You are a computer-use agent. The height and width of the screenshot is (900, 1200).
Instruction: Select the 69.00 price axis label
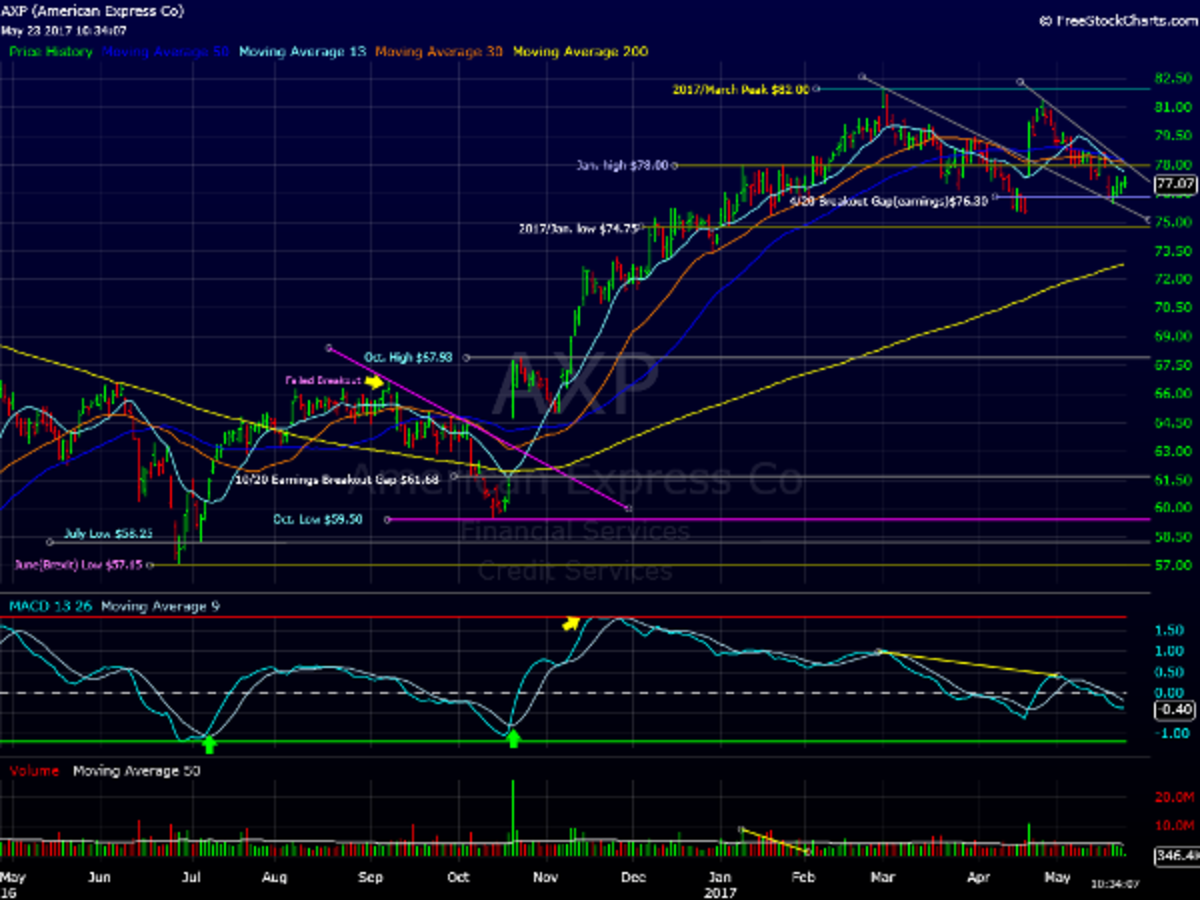[x=1172, y=337]
